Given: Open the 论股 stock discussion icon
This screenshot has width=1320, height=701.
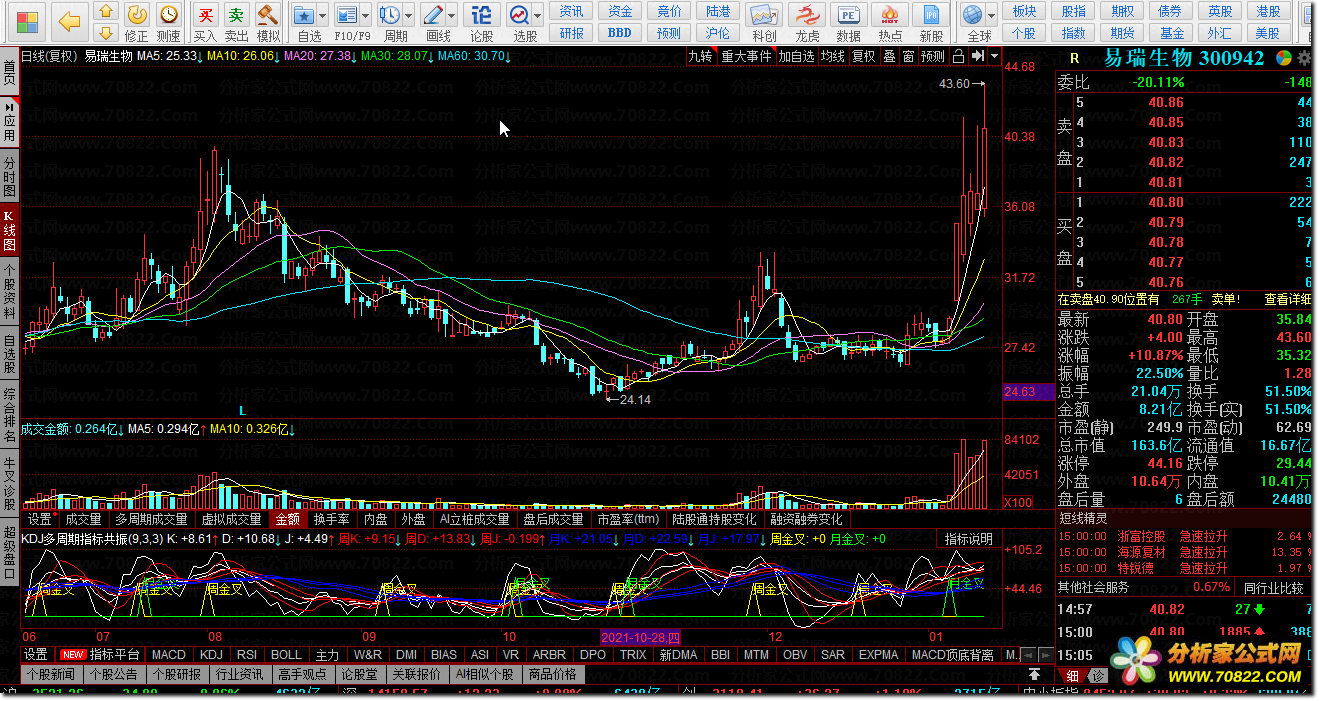Looking at the screenshot, I should coord(481,14).
